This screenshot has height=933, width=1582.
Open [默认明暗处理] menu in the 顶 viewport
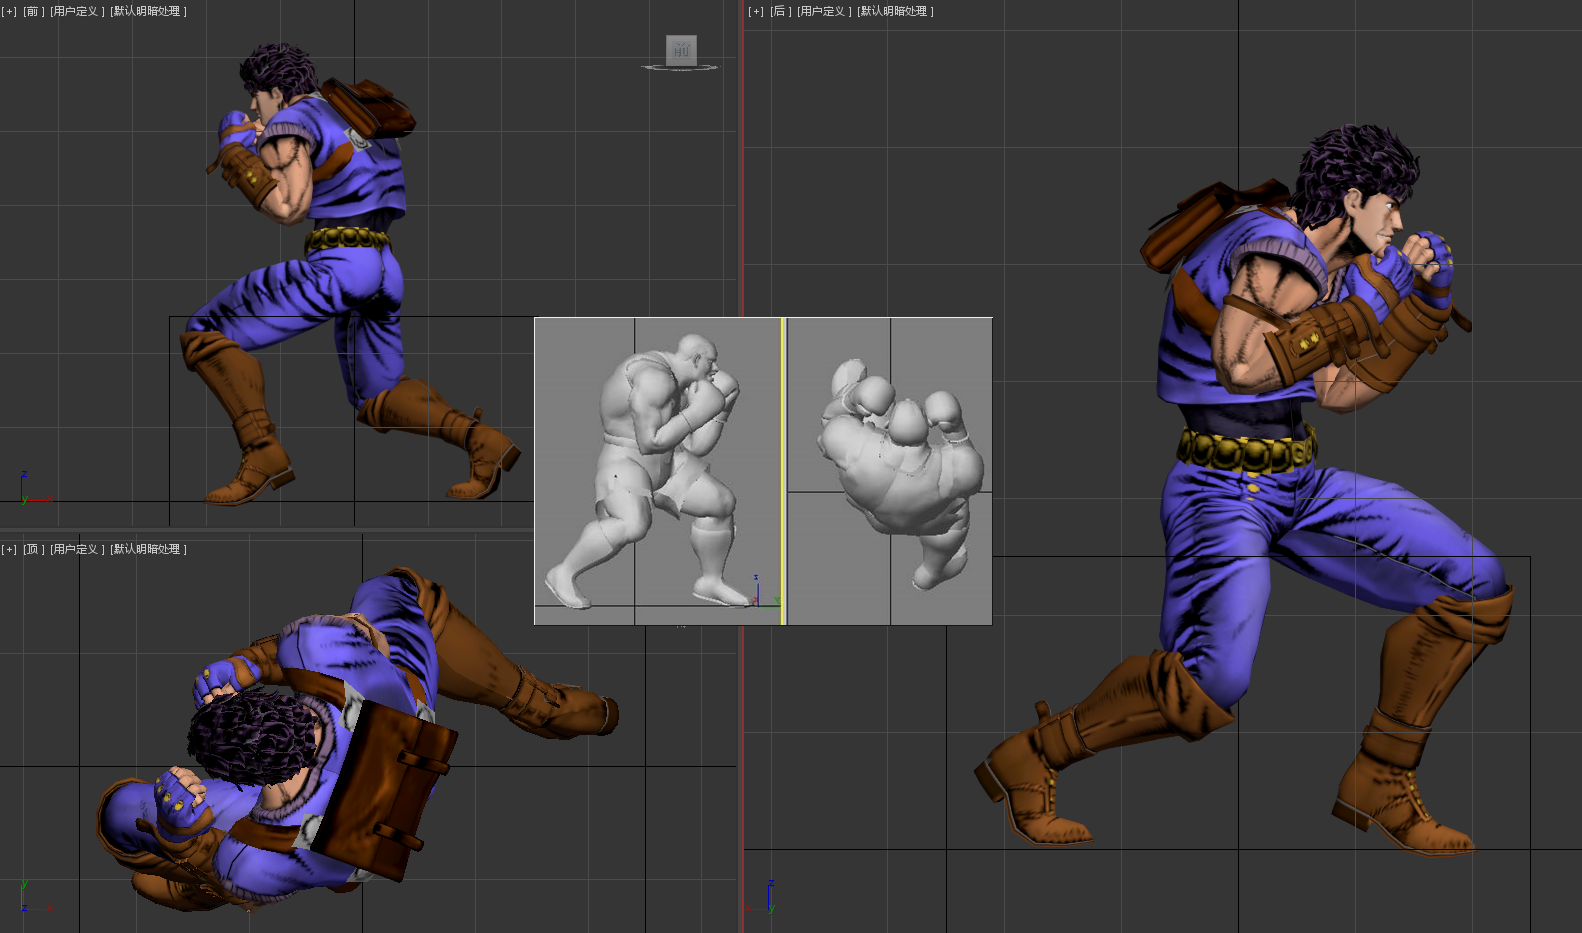click(x=148, y=549)
